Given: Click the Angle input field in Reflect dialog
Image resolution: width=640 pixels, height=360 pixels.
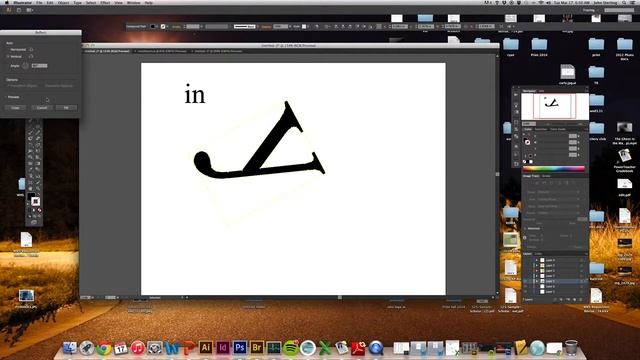Looking at the screenshot, I should tap(40, 65).
